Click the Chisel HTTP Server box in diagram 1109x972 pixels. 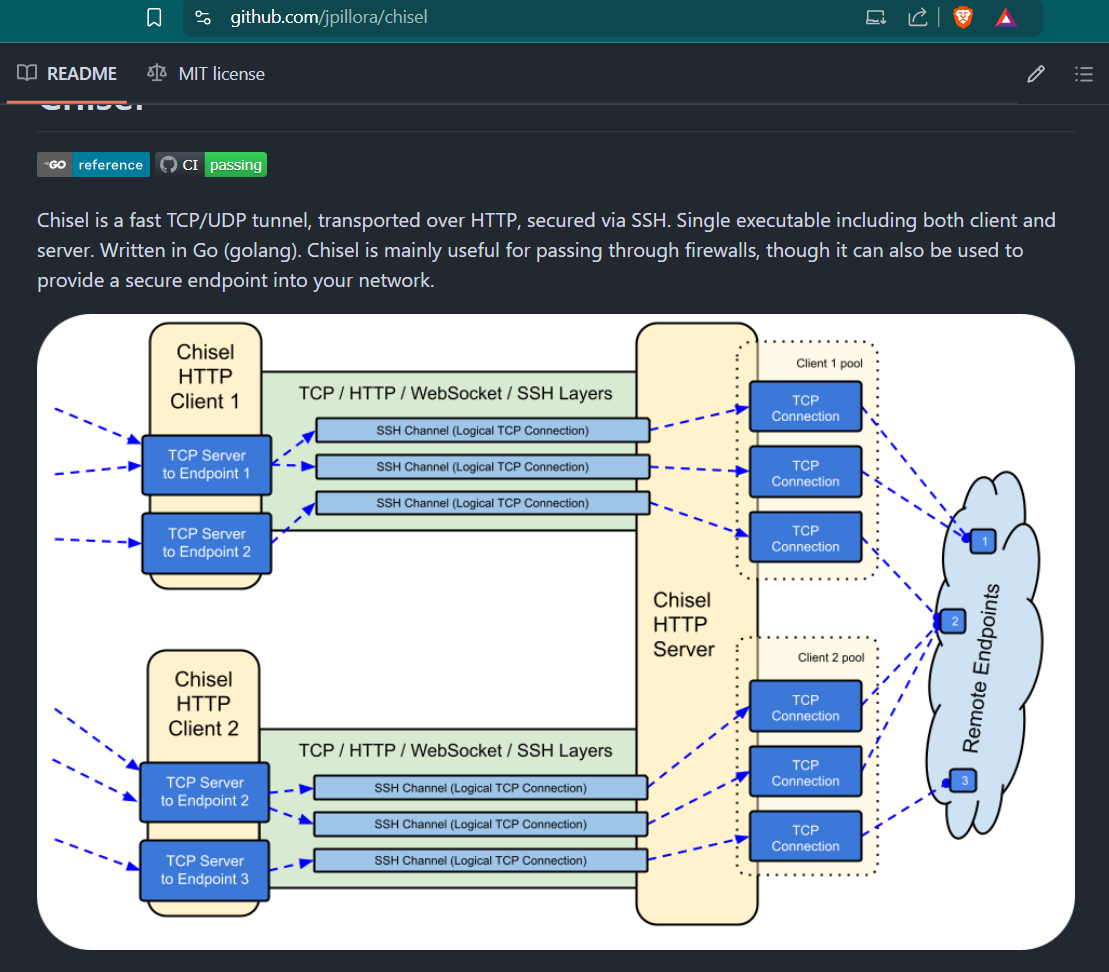point(684,624)
